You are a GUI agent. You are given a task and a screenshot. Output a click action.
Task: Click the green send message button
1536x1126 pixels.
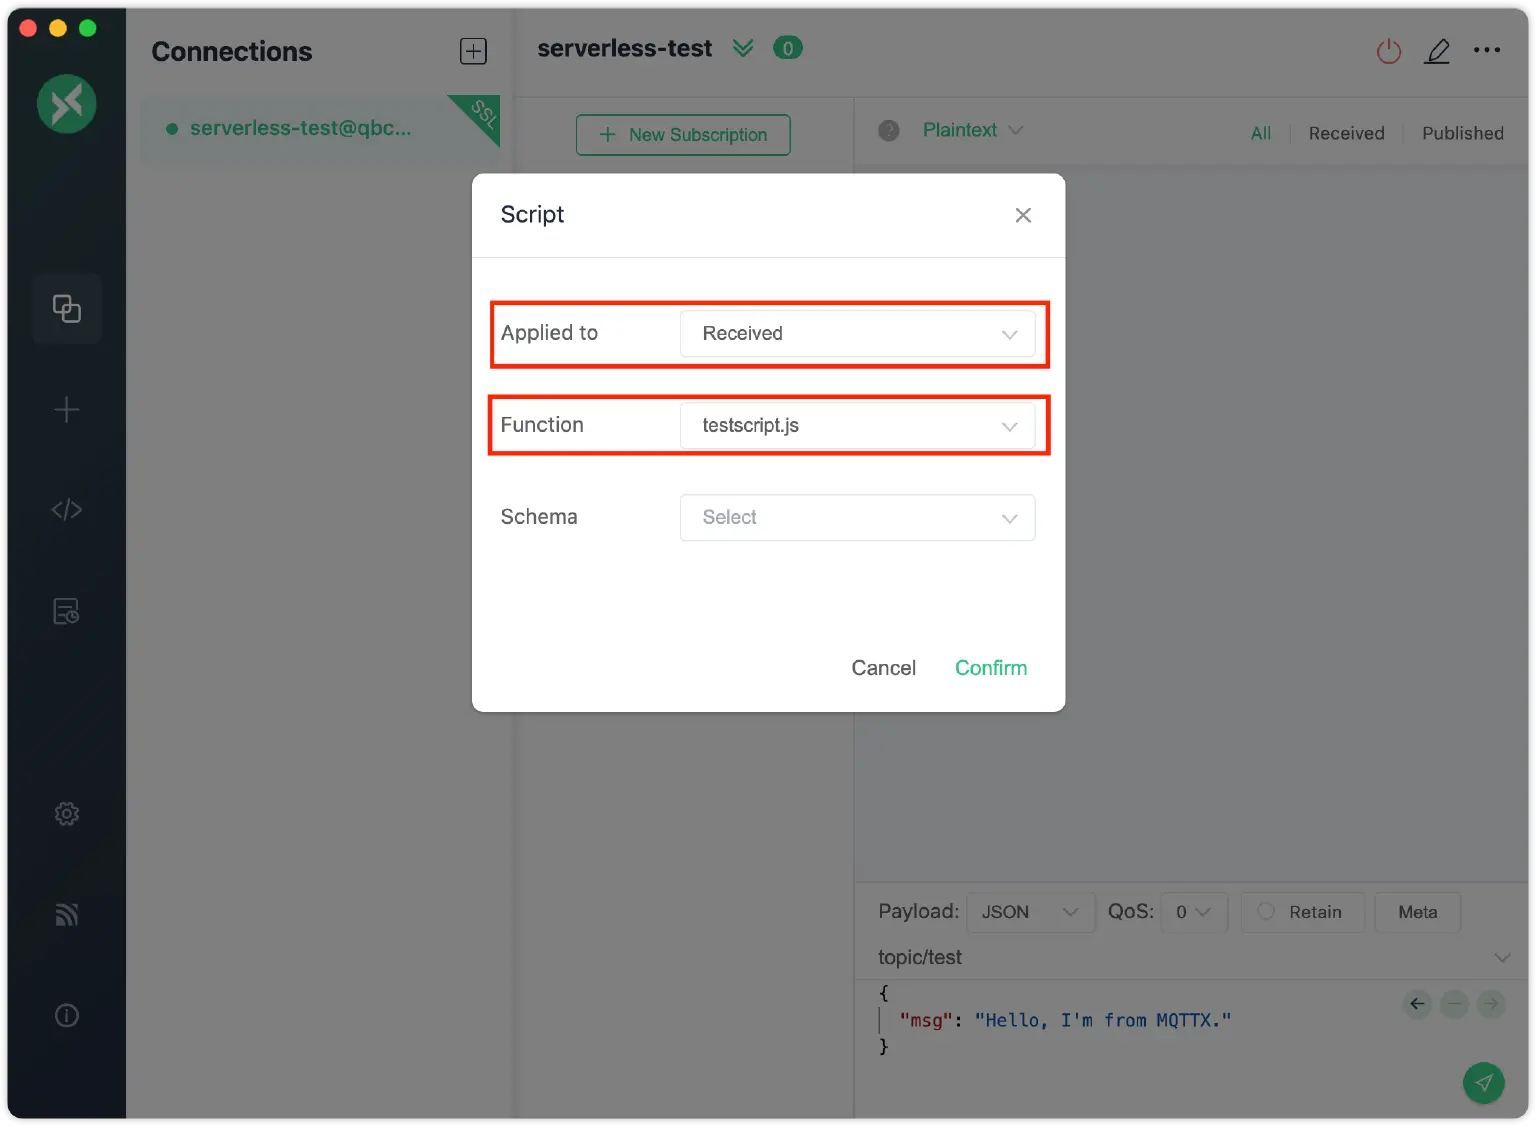(1483, 1082)
